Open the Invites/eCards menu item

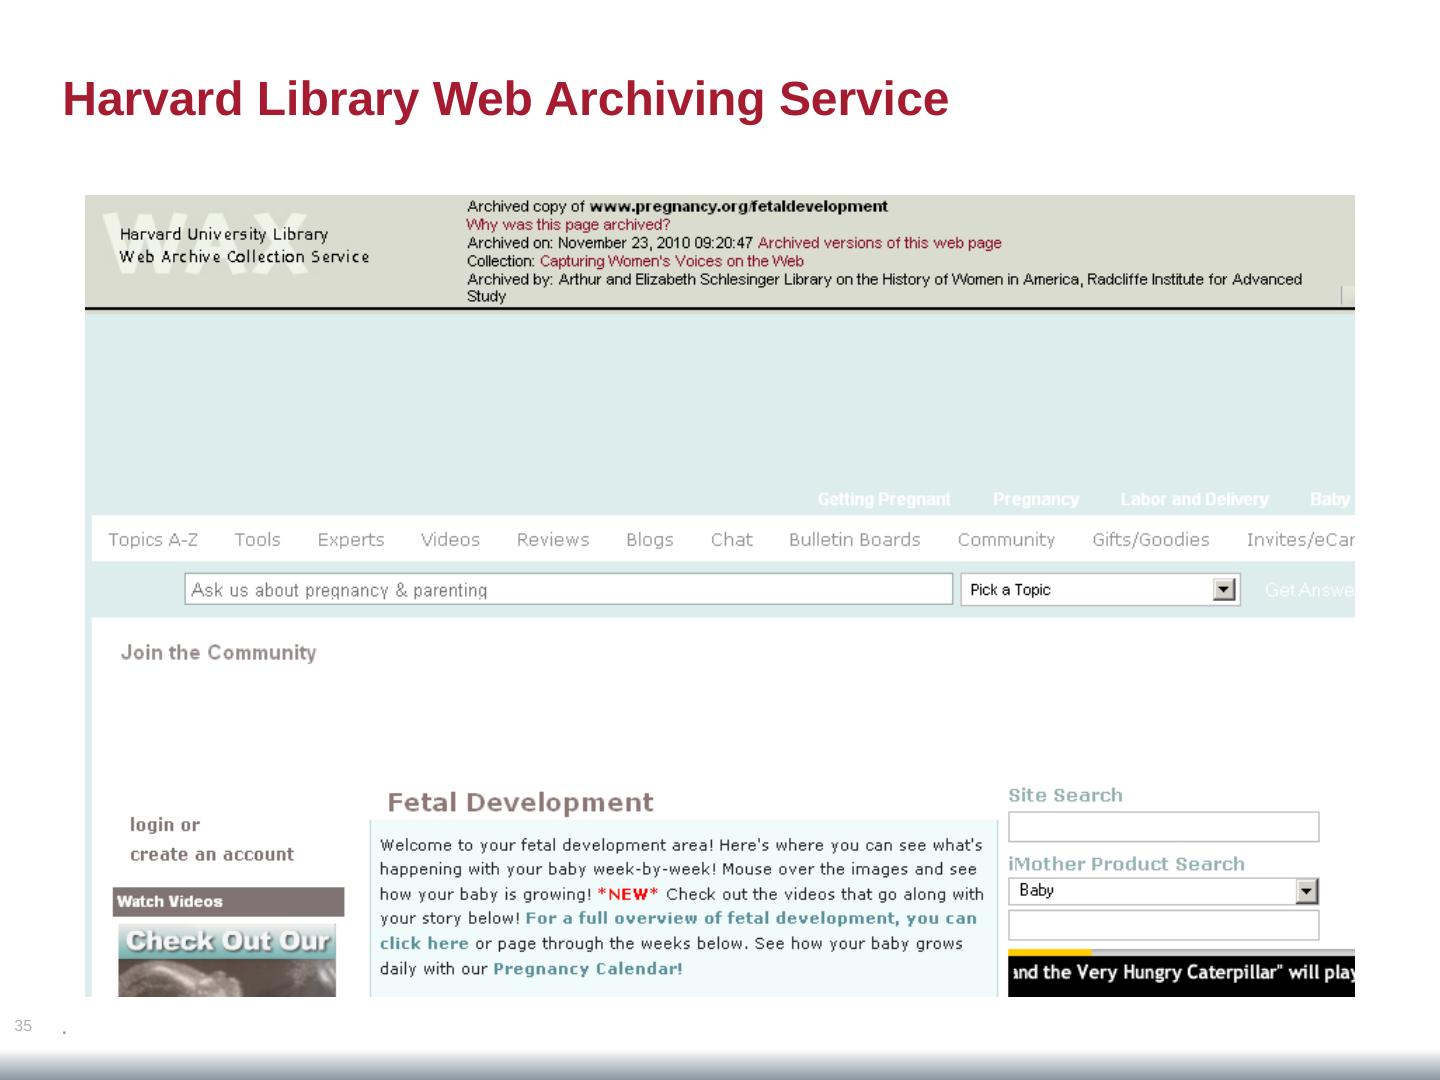click(x=1300, y=540)
